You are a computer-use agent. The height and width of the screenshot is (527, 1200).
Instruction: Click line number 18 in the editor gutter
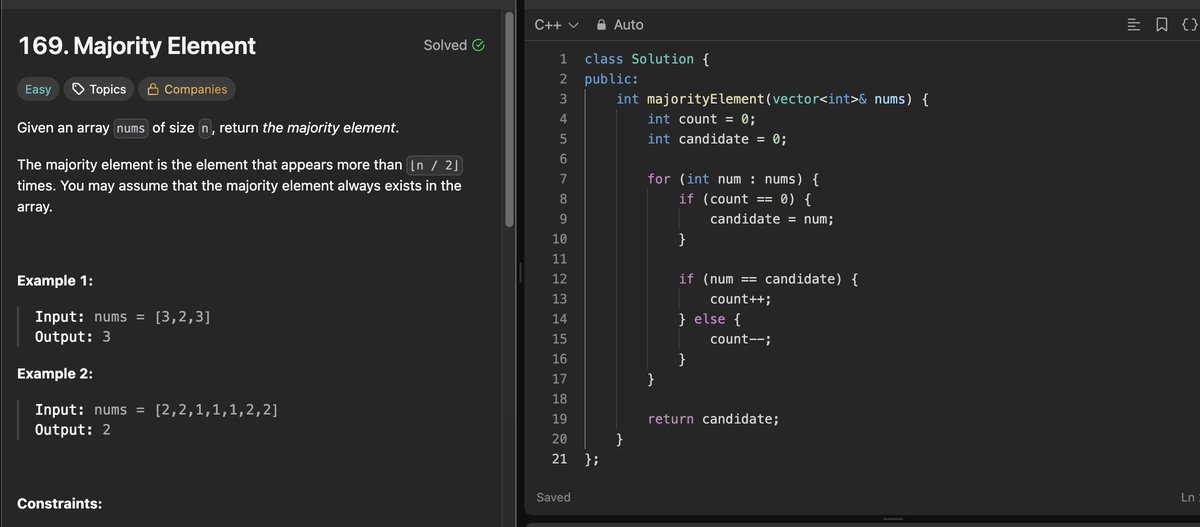(560, 399)
